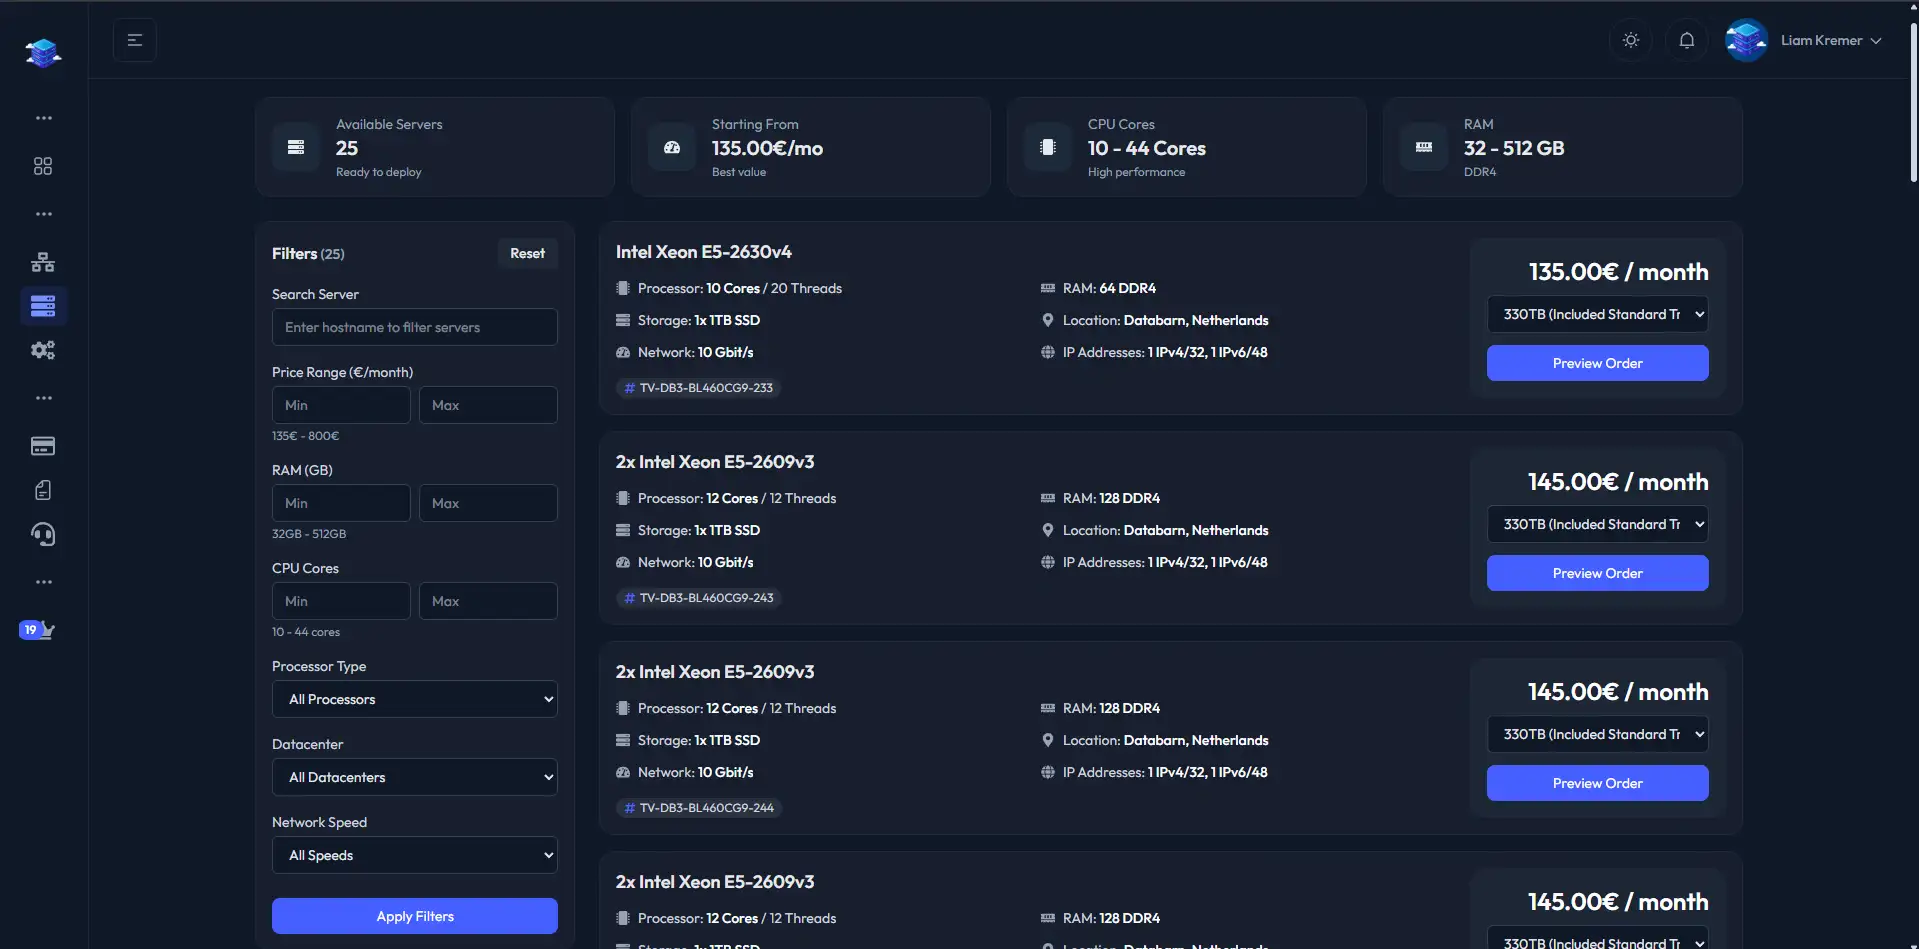Click the achievements trophy with badge 19
The image size is (1919, 949).
click(x=38, y=629)
